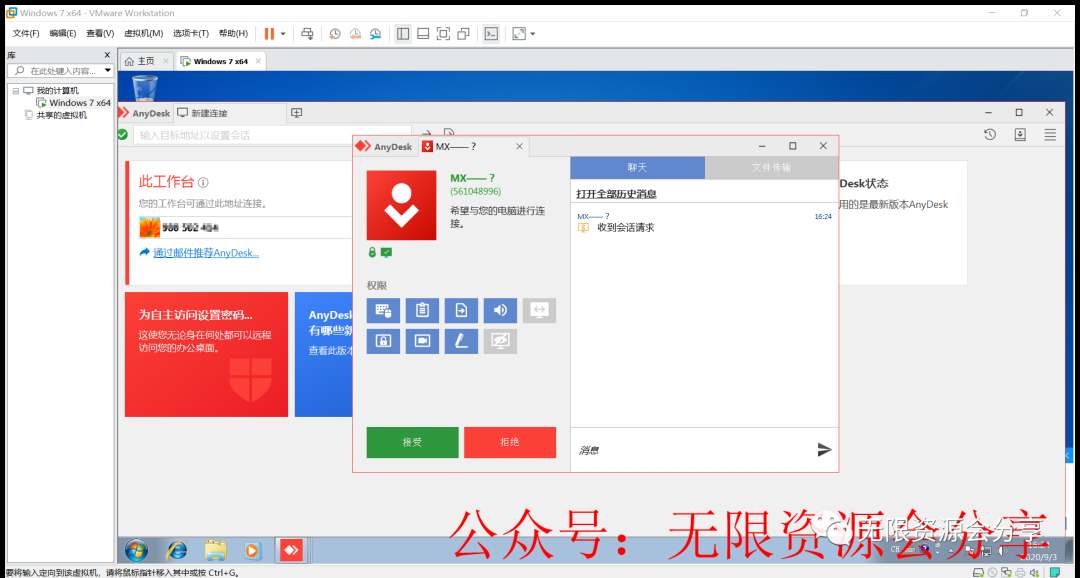The height and width of the screenshot is (578, 1080).
Task: Take a VM snapshot icon
Action: (x=335, y=34)
